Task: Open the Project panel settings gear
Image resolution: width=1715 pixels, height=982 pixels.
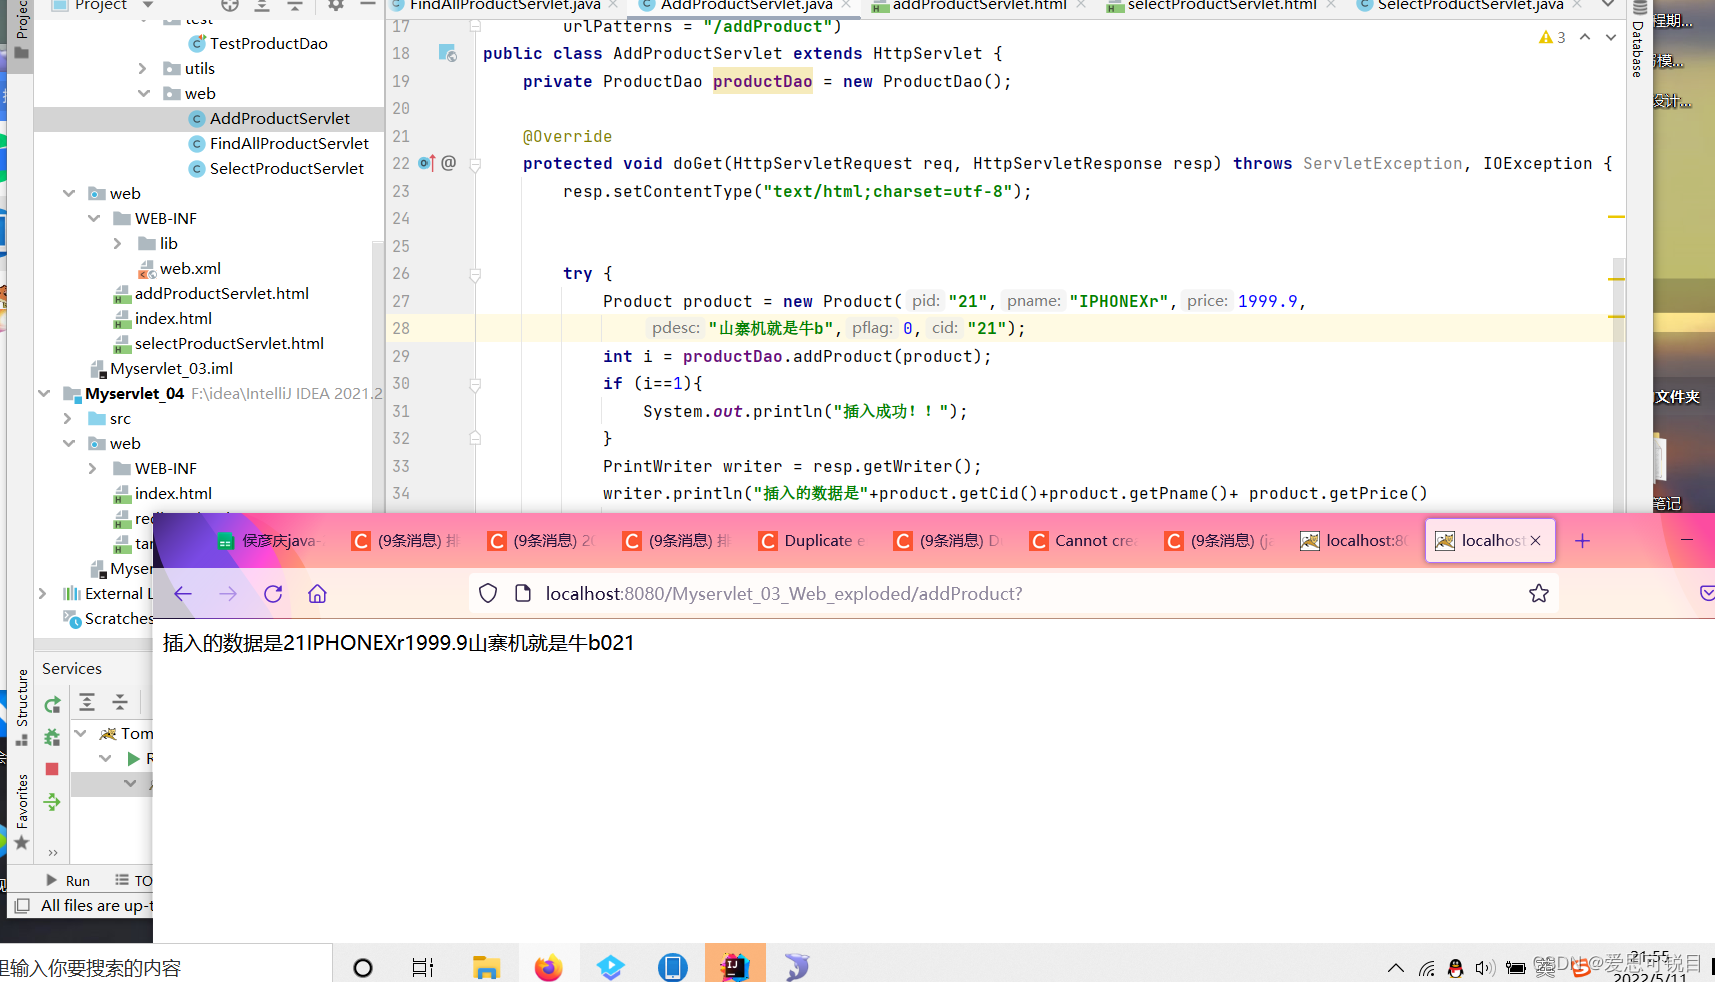Action: [335, 6]
